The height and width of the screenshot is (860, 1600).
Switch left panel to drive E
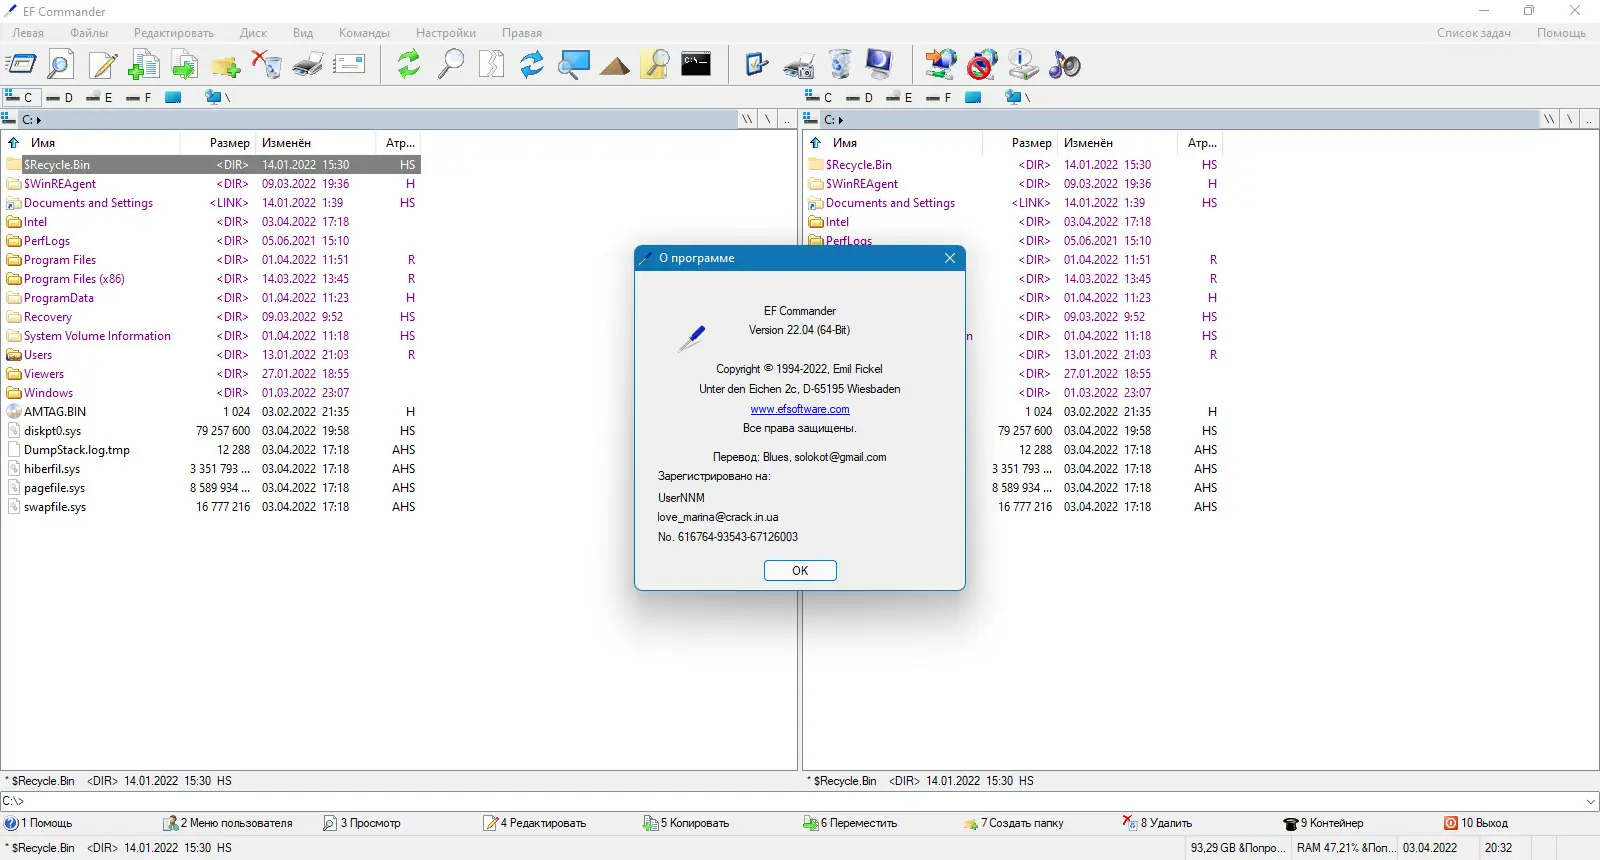(x=100, y=97)
